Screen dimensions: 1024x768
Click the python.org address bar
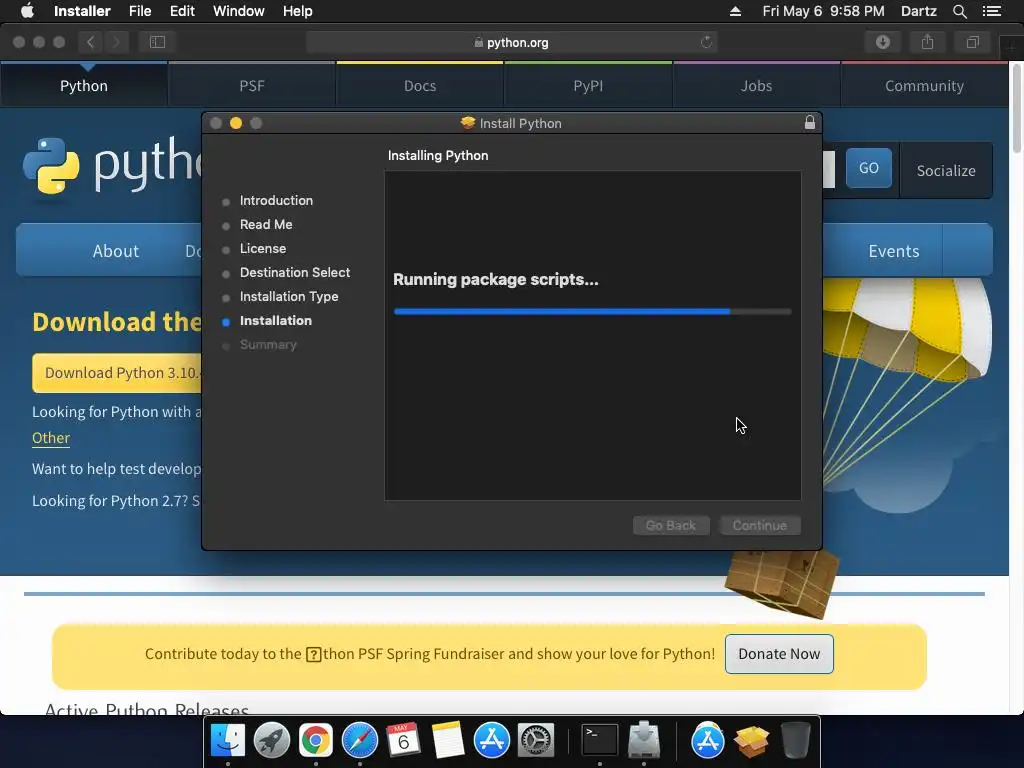click(x=511, y=42)
